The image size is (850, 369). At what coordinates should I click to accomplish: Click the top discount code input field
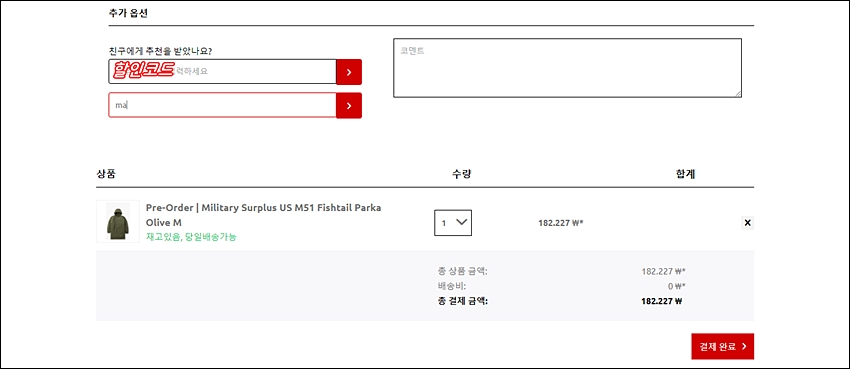click(x=222, y=72)
